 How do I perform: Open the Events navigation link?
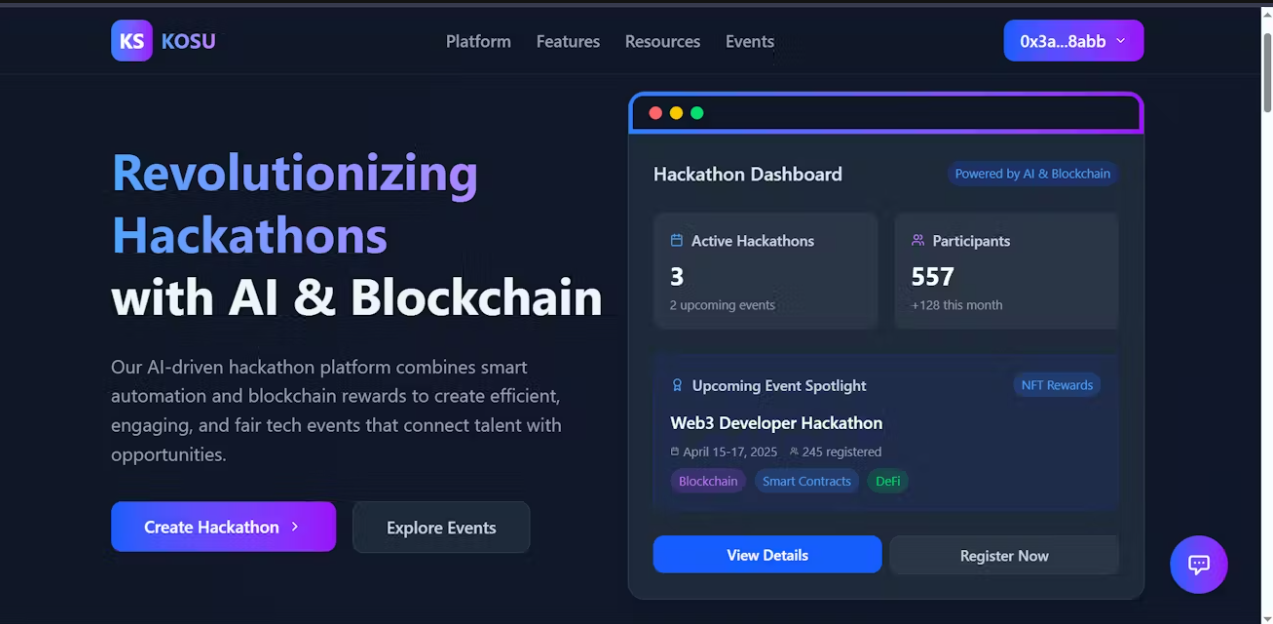[750, 41]
